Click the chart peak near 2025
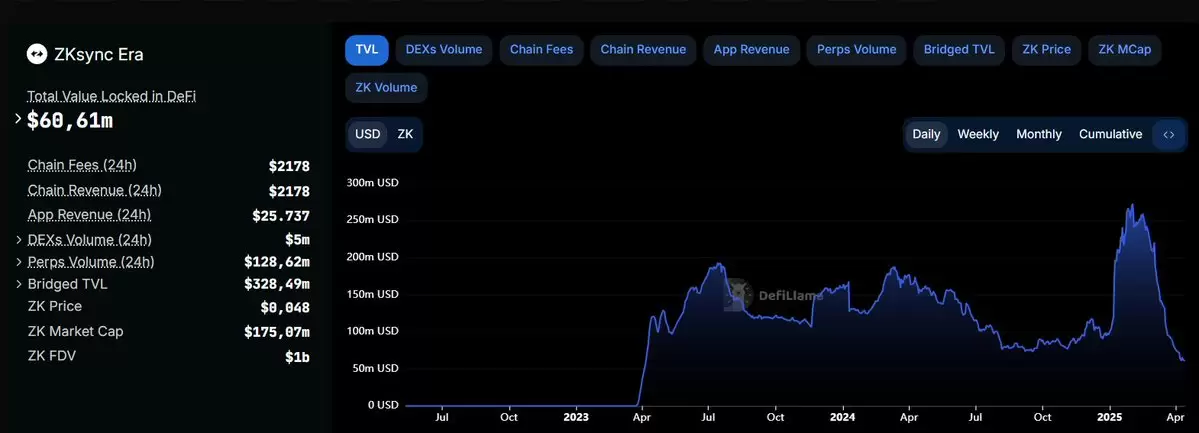Viewport: 1199px width, 433px height. 1132,205
